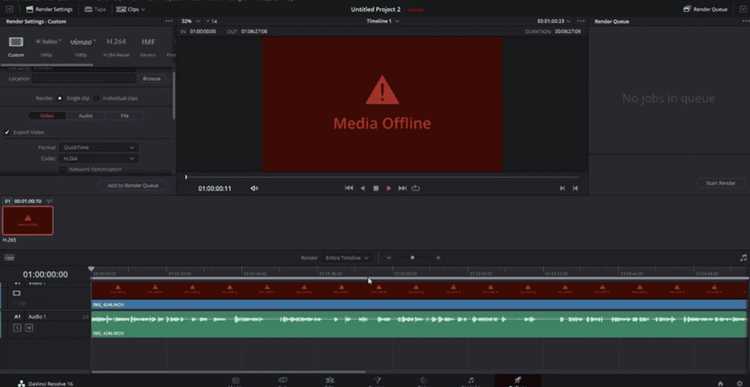Open the Render Settings panel options (three dots)
This screenshot has width=750, height=387.
[168, 21]
